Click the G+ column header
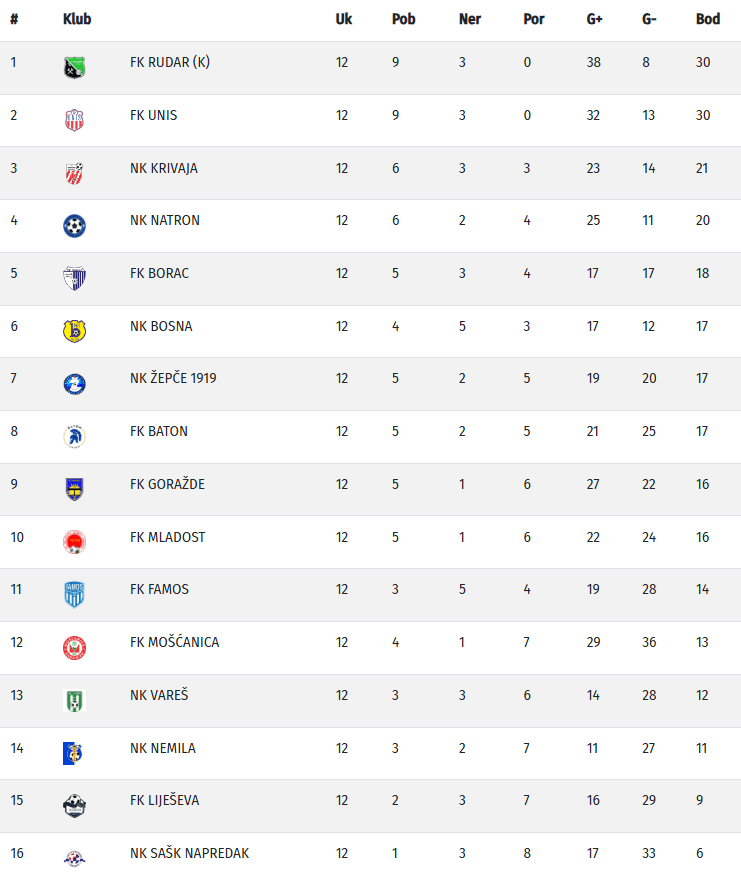 594,19
